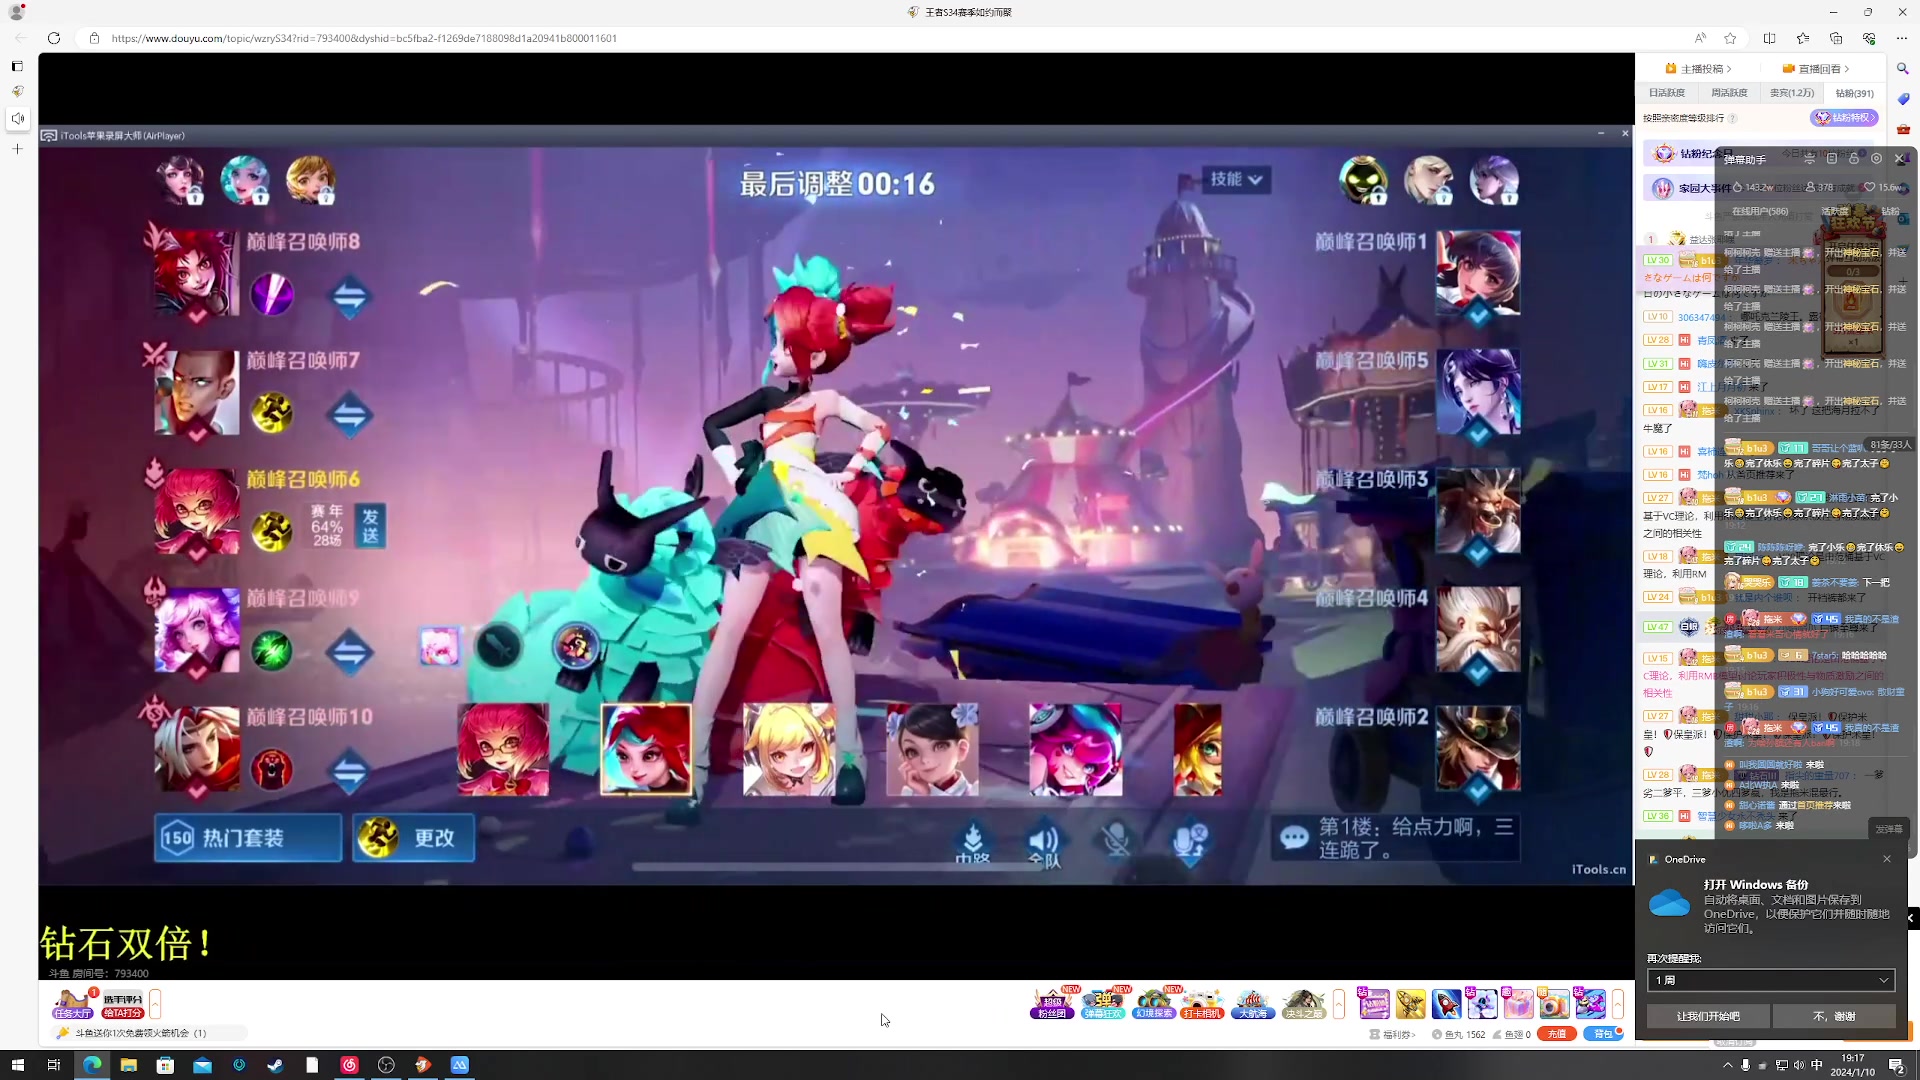Click the in-game 中路 mid-lane icon
Image resolution: width=1920 pixels, height=1080 pixels.
coord(972,842)
